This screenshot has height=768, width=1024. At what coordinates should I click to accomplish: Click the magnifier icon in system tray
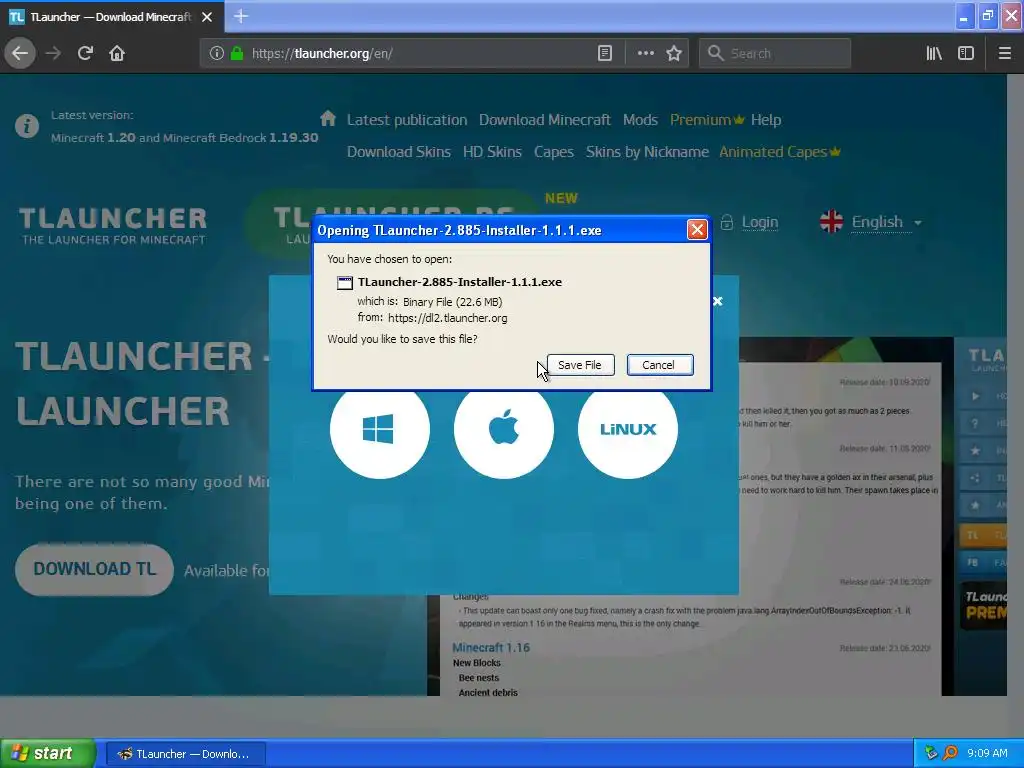pyautogui.click(x=950, y=753)
